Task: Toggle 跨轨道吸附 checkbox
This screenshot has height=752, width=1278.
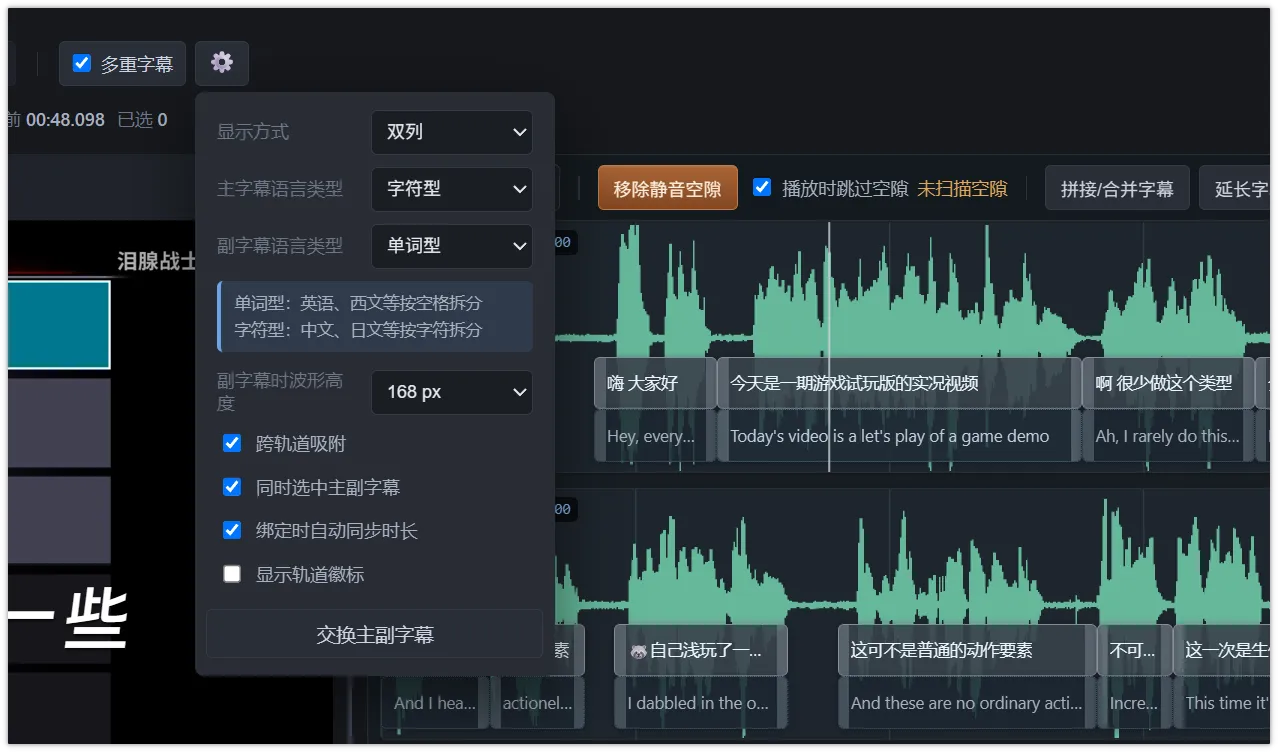Action: 232,443
